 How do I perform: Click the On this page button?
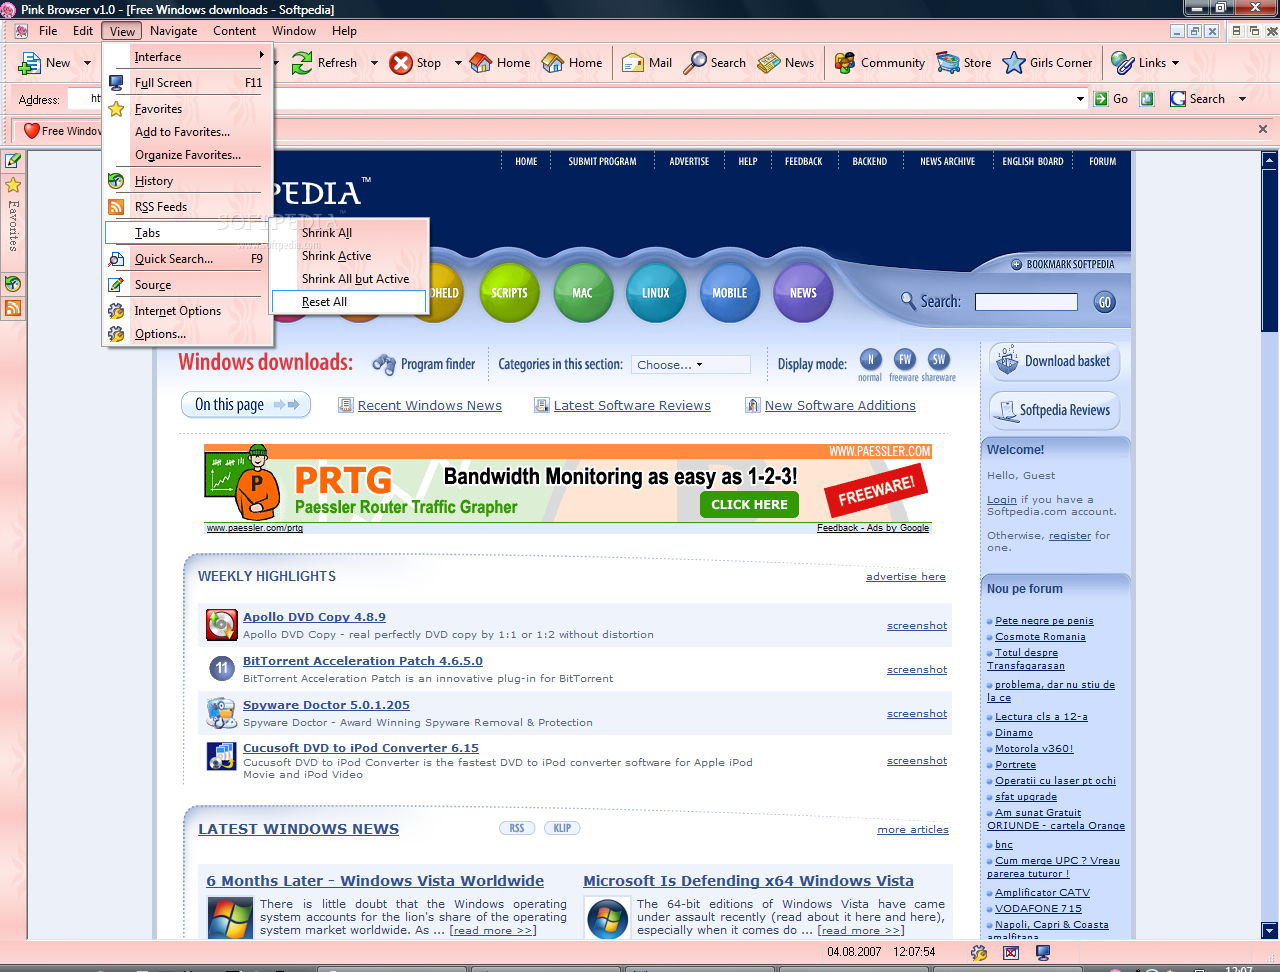[246, 405]
